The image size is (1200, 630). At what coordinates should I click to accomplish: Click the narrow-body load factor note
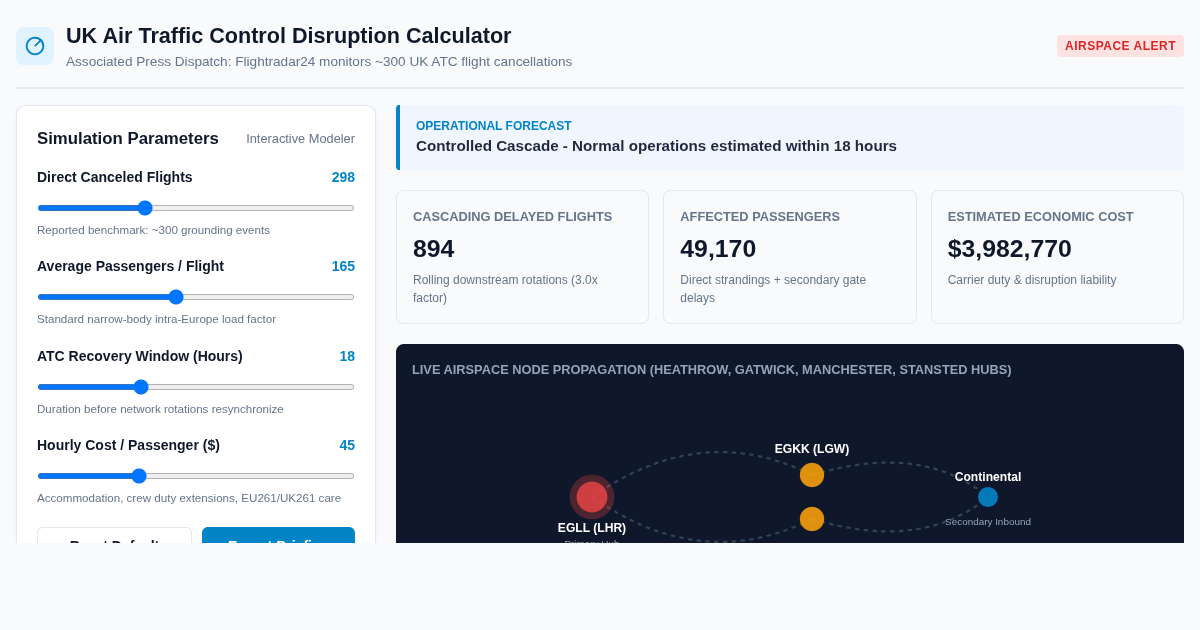tap(156, 319)
